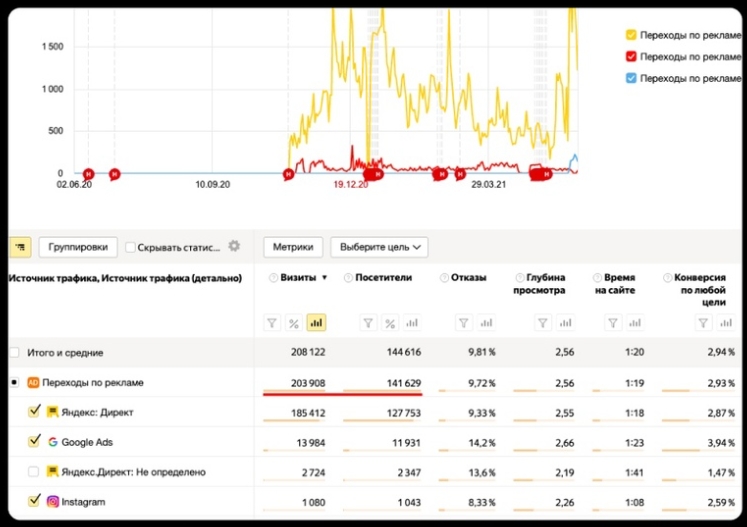
Task: Sort by Посетители column header
Action: (x=384, y=278)
